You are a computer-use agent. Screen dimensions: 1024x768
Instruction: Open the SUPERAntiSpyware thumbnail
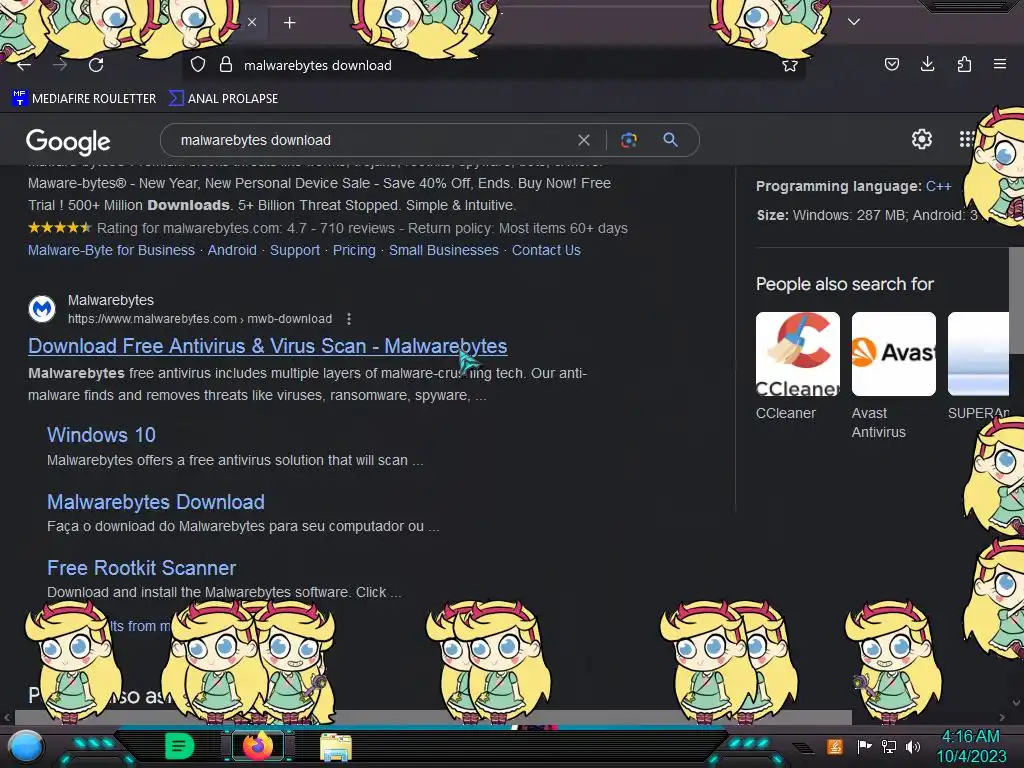tap(978, 354)
